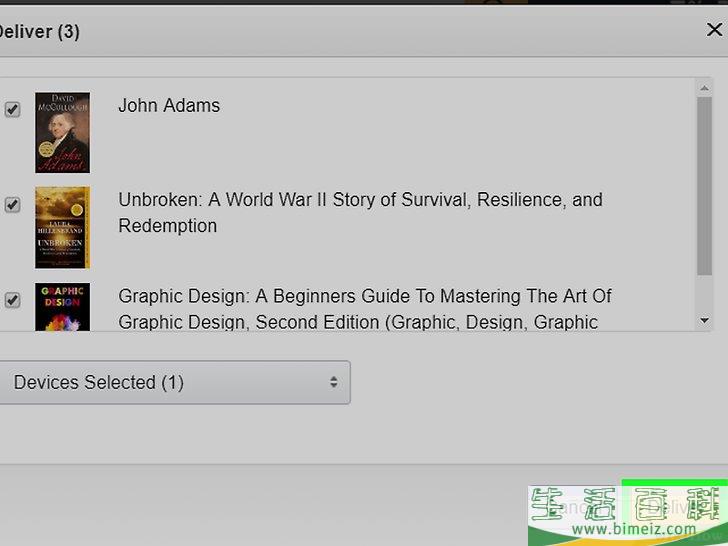Uncheck the Unbroken book checkbox
728x546 pixels.
click(x=12, y=204)
